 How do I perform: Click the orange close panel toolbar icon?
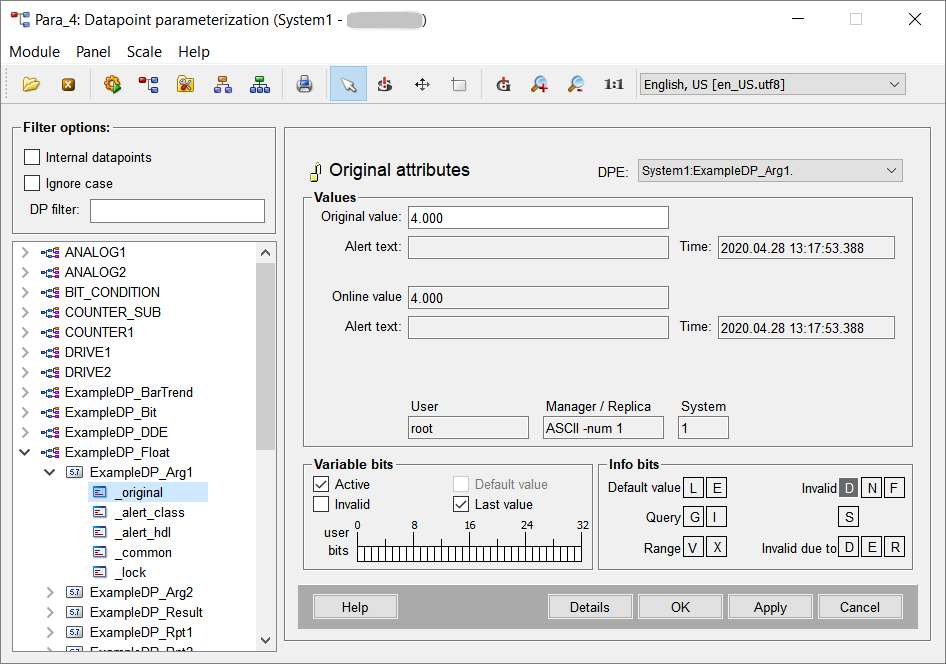tap(68, 85)
